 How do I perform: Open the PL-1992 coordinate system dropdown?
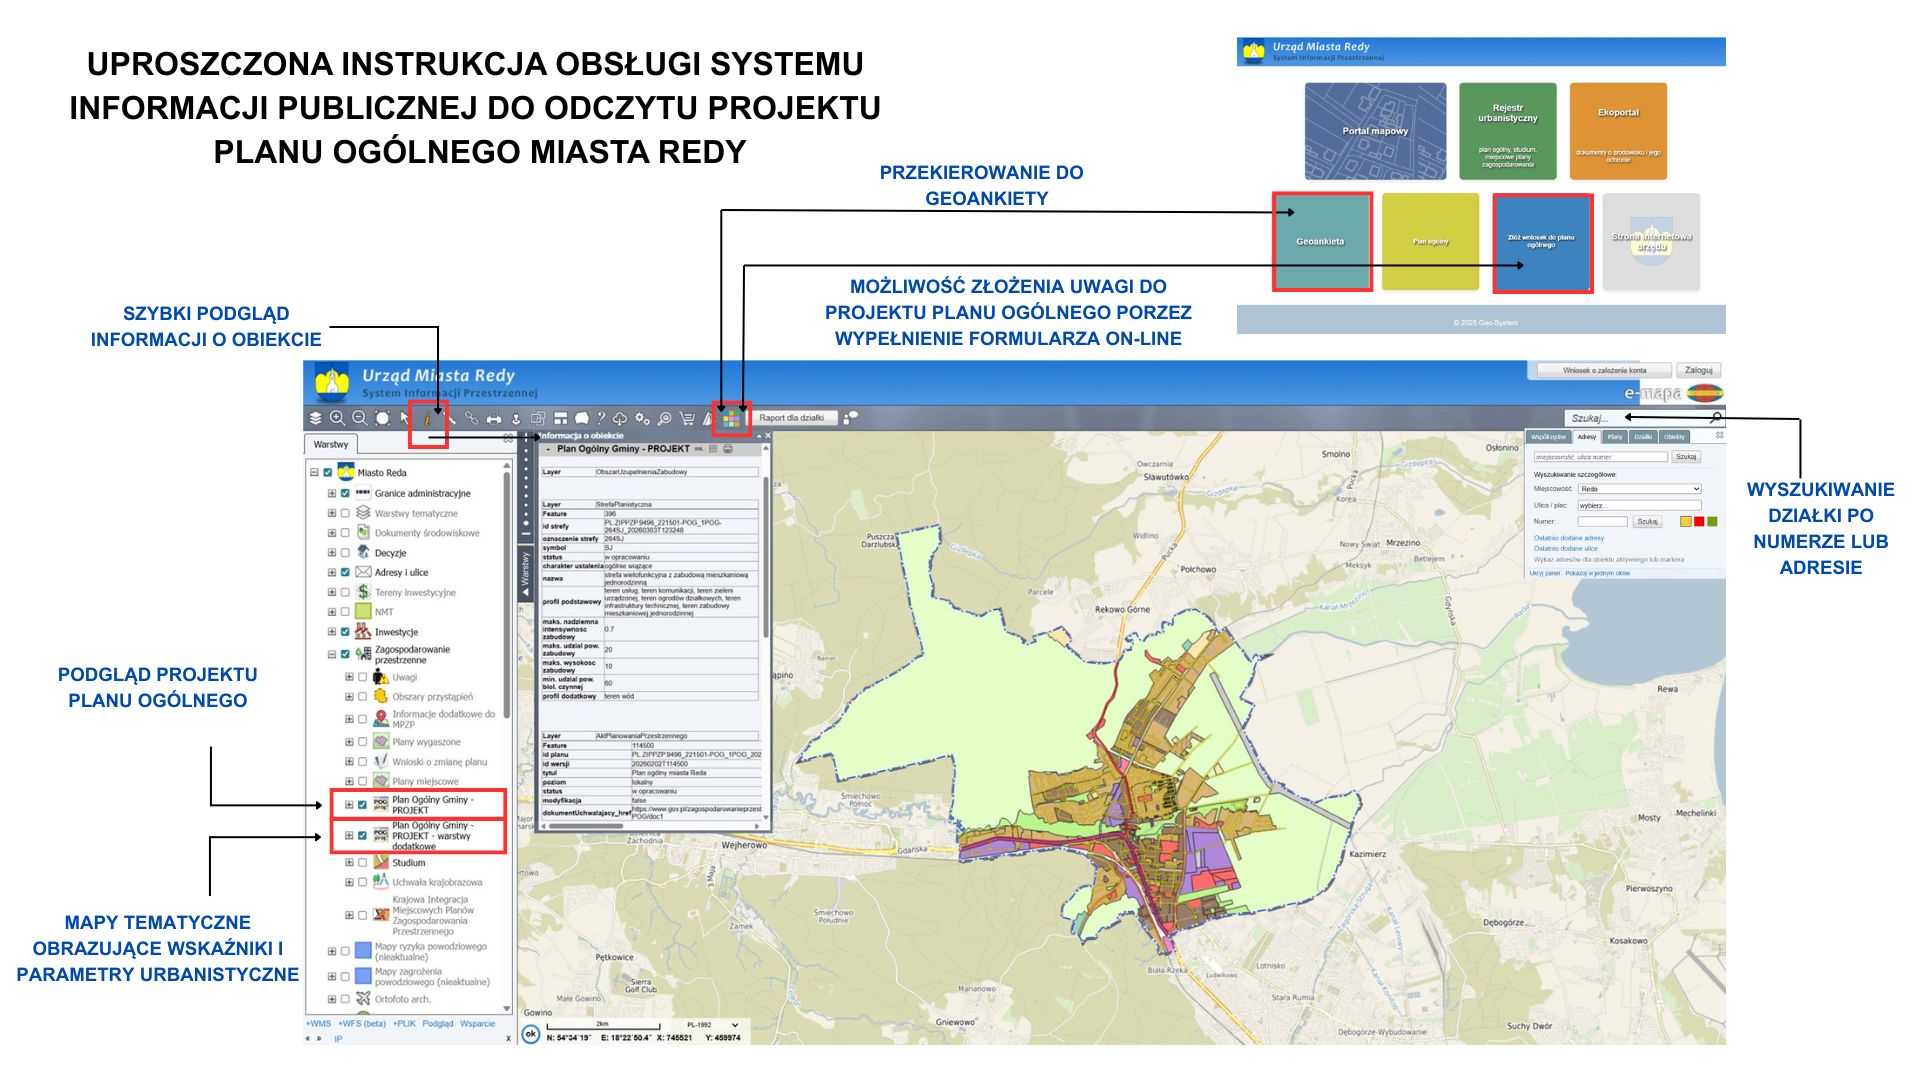pos(714,1025)
